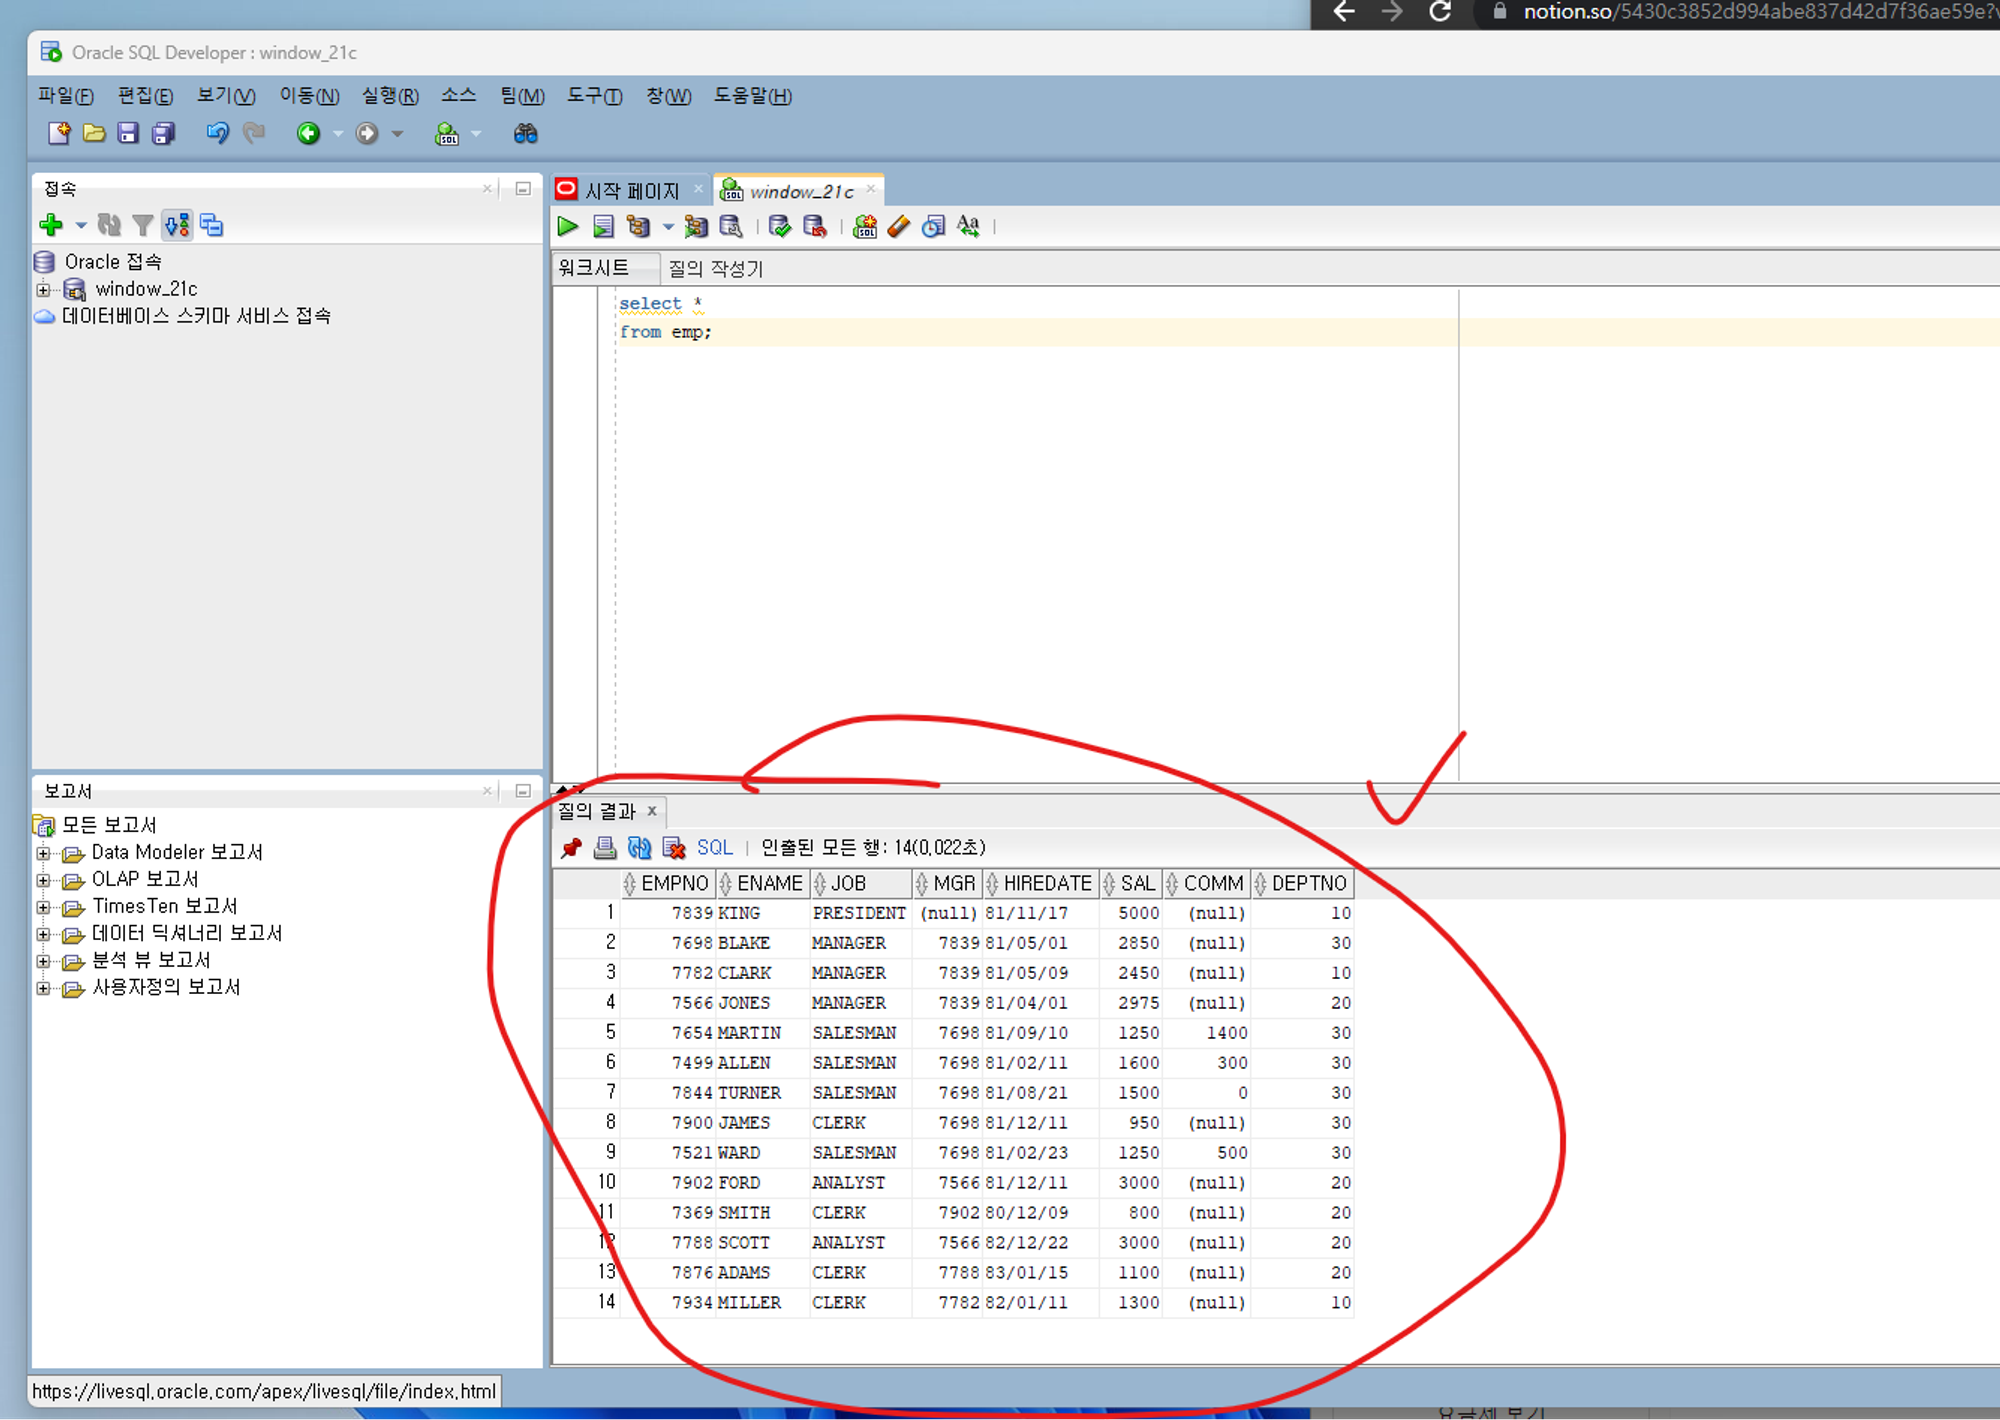This screenshot has height=1420, width=2000.
Task: Expand the Data Modeler 보고서 folder
Action: coord(43,853)
